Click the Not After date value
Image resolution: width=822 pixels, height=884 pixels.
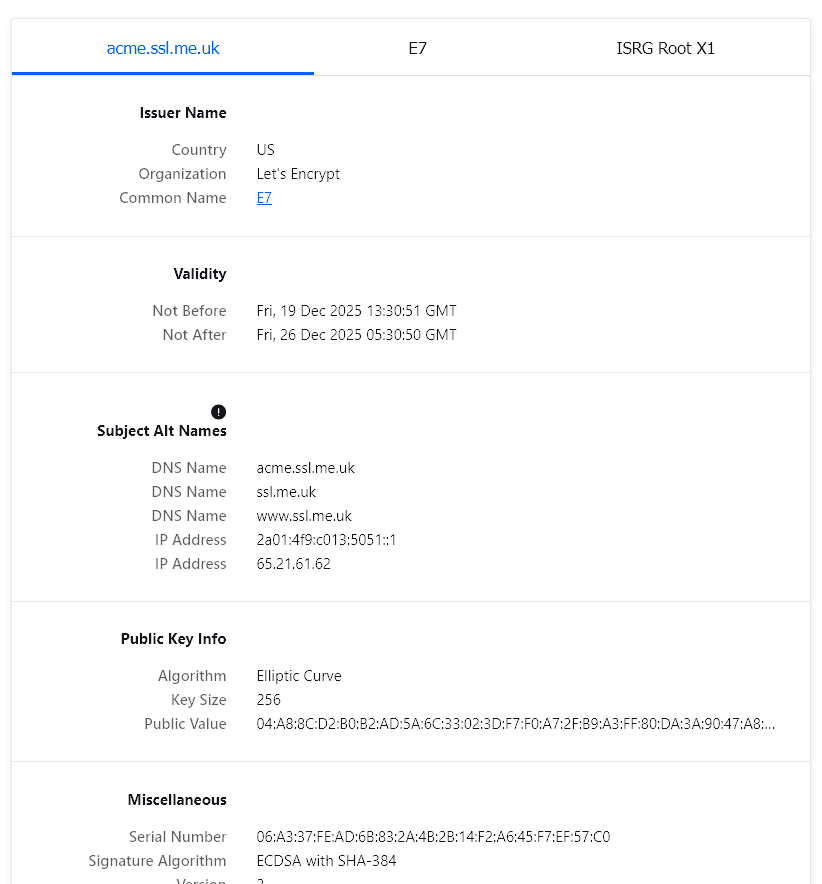pyautogui.click(x=356, y=335)
